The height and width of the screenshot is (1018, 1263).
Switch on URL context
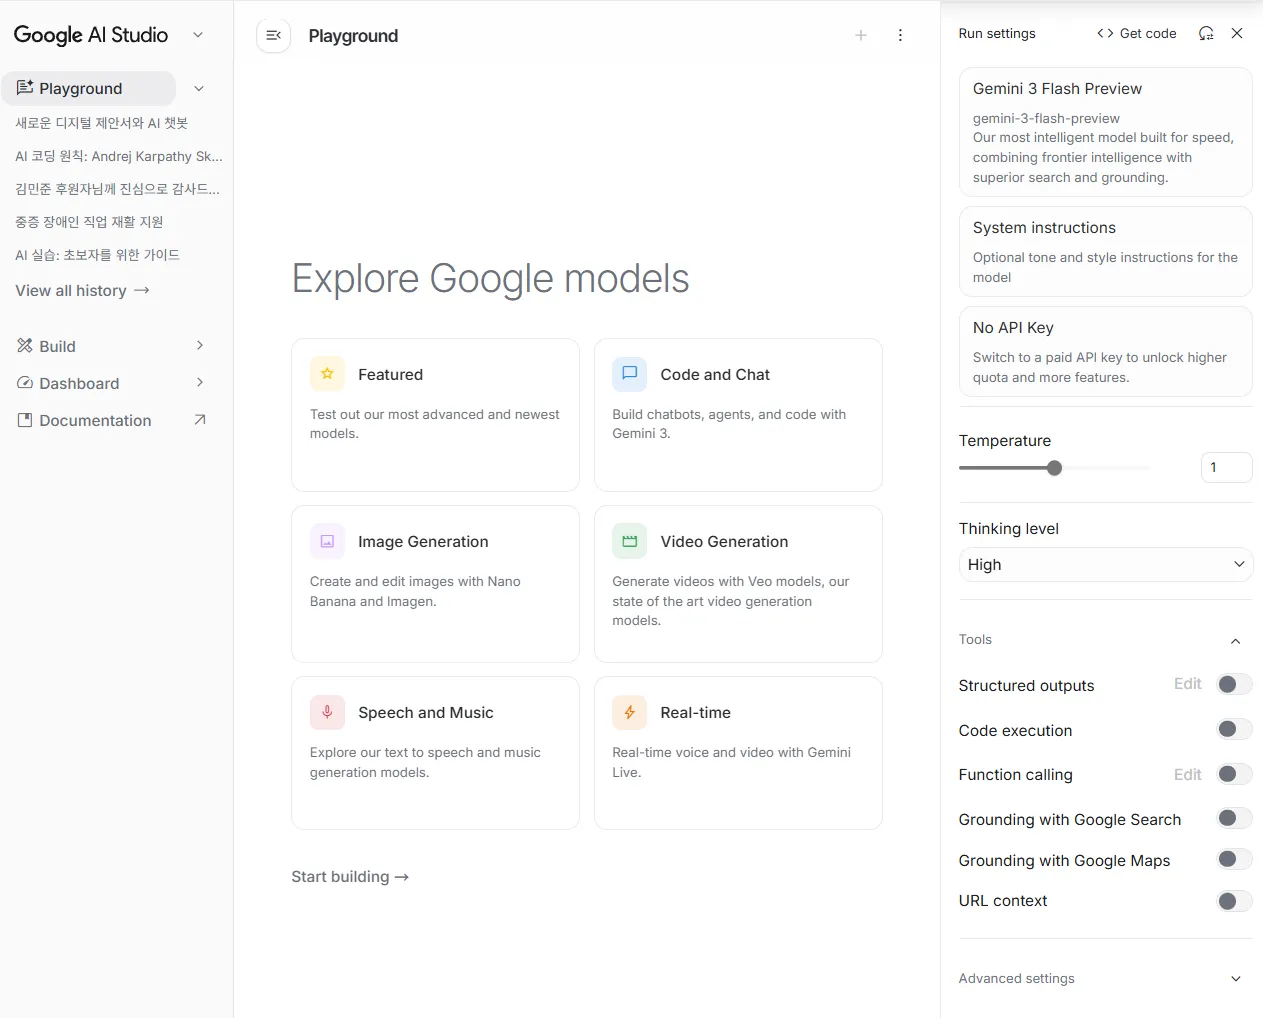1234,901
